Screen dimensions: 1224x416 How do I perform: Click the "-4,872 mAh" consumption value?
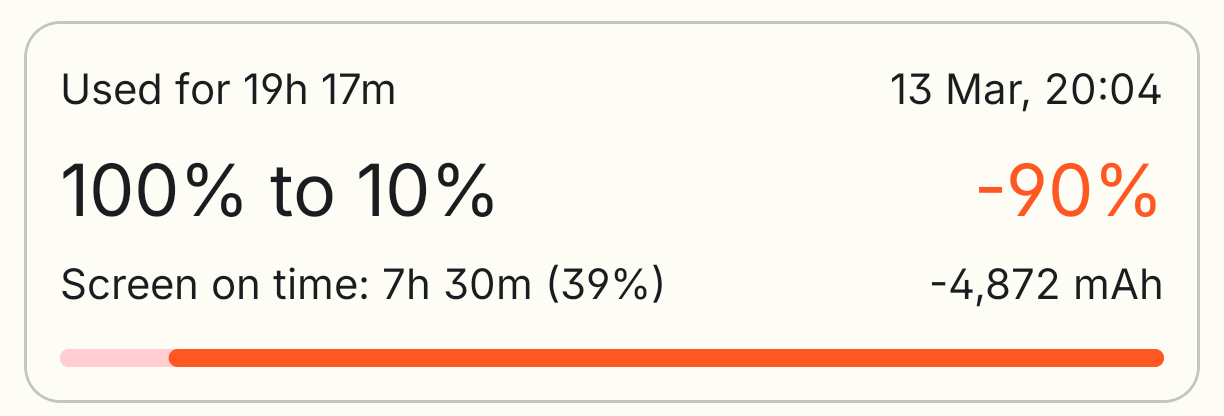(1045, 286)
